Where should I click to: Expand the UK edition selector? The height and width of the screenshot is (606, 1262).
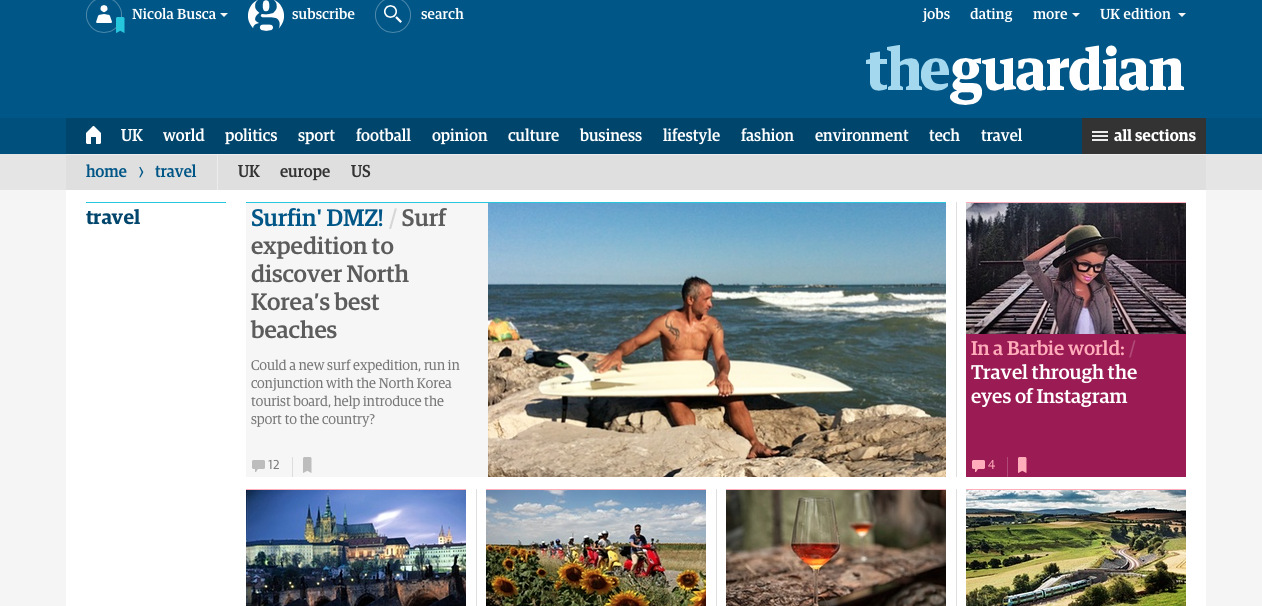[x=1142, y=14]
